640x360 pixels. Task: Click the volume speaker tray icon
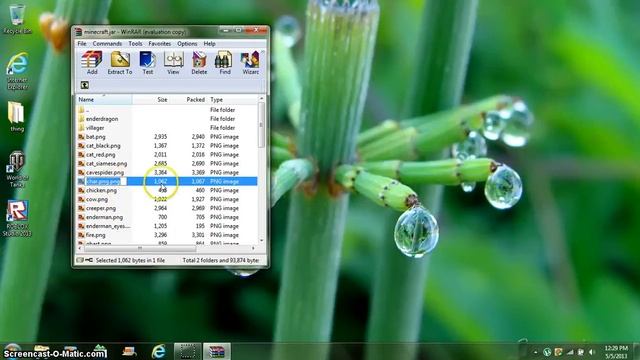[x=591, y=352]
